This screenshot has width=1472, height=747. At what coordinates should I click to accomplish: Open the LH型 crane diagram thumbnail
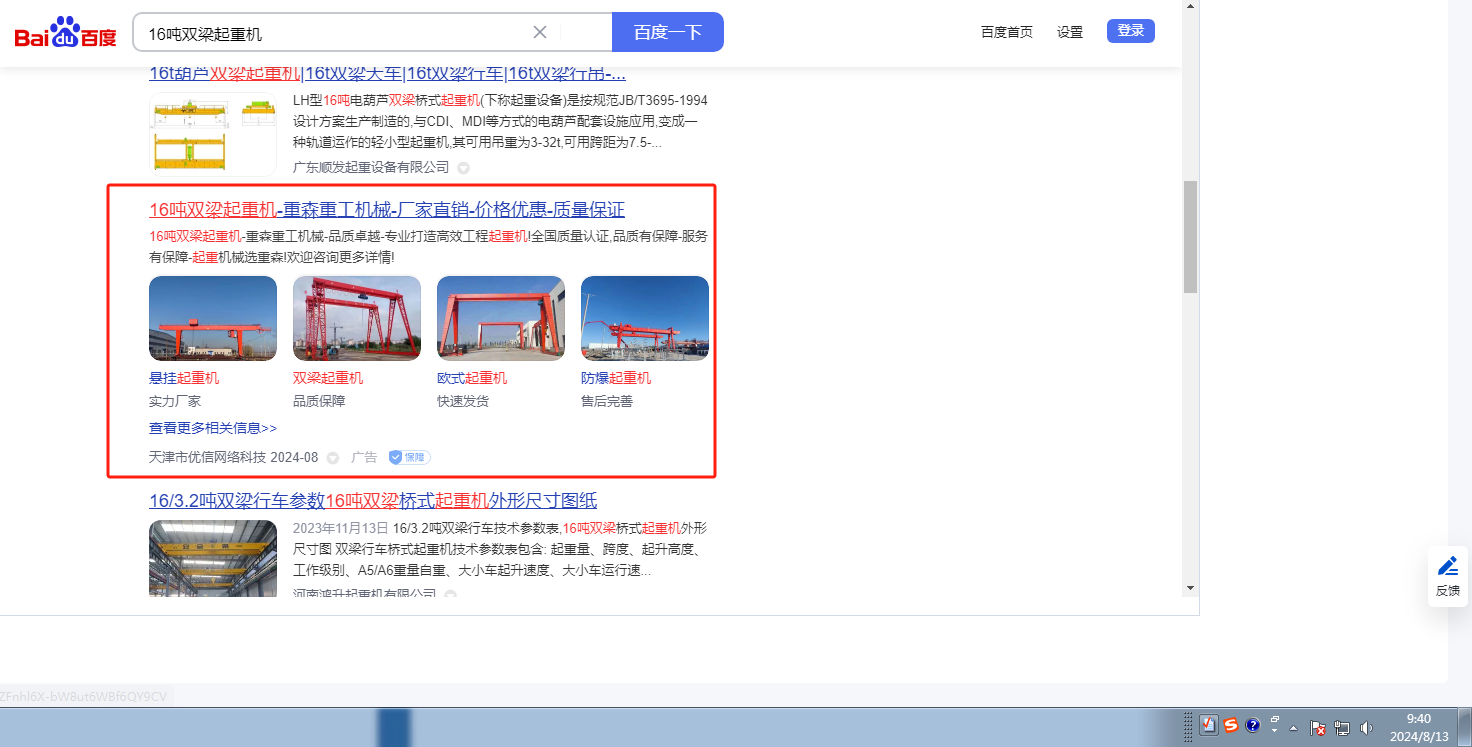(213, 134)
